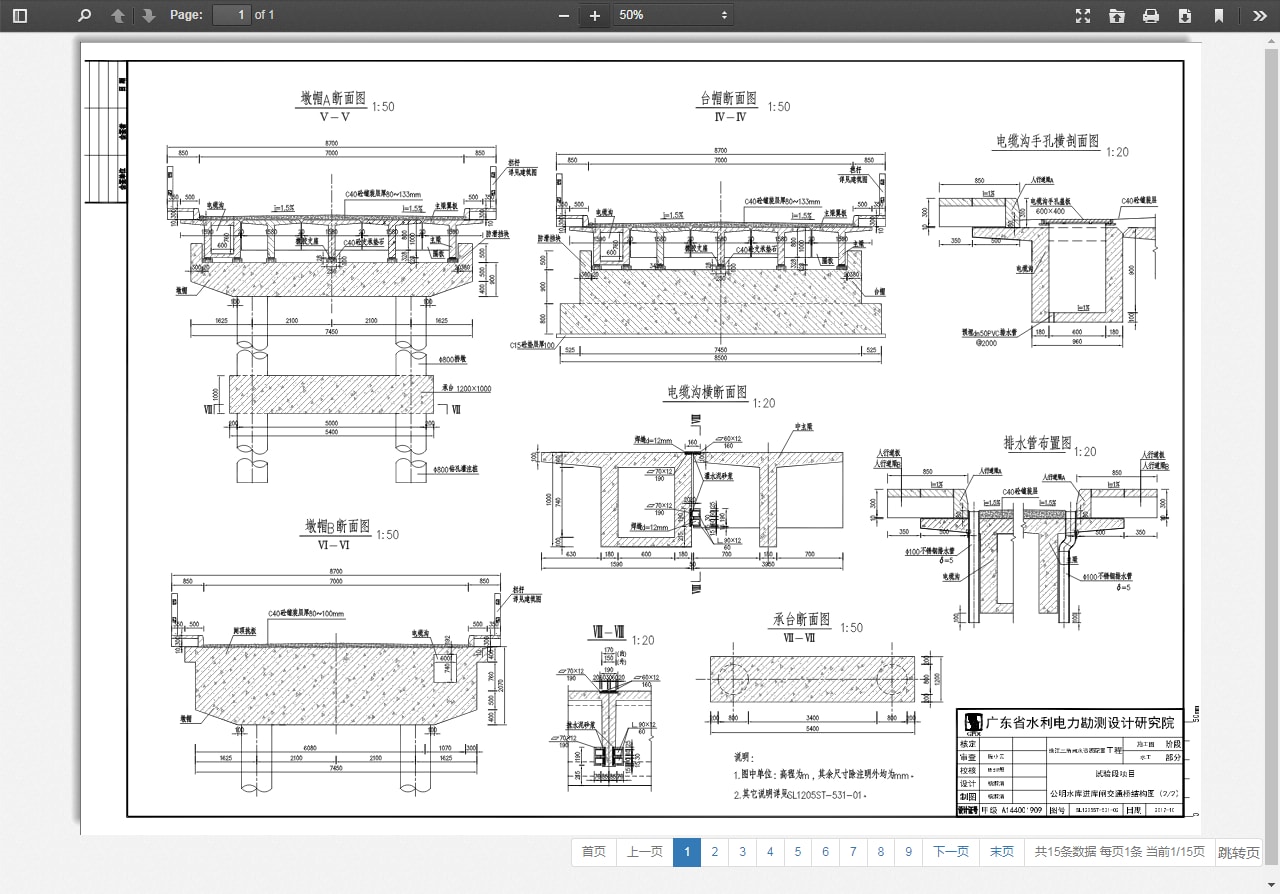Screen dimensions: 1280x894
Task: Open a file from toolbar
Action: 1117,15
